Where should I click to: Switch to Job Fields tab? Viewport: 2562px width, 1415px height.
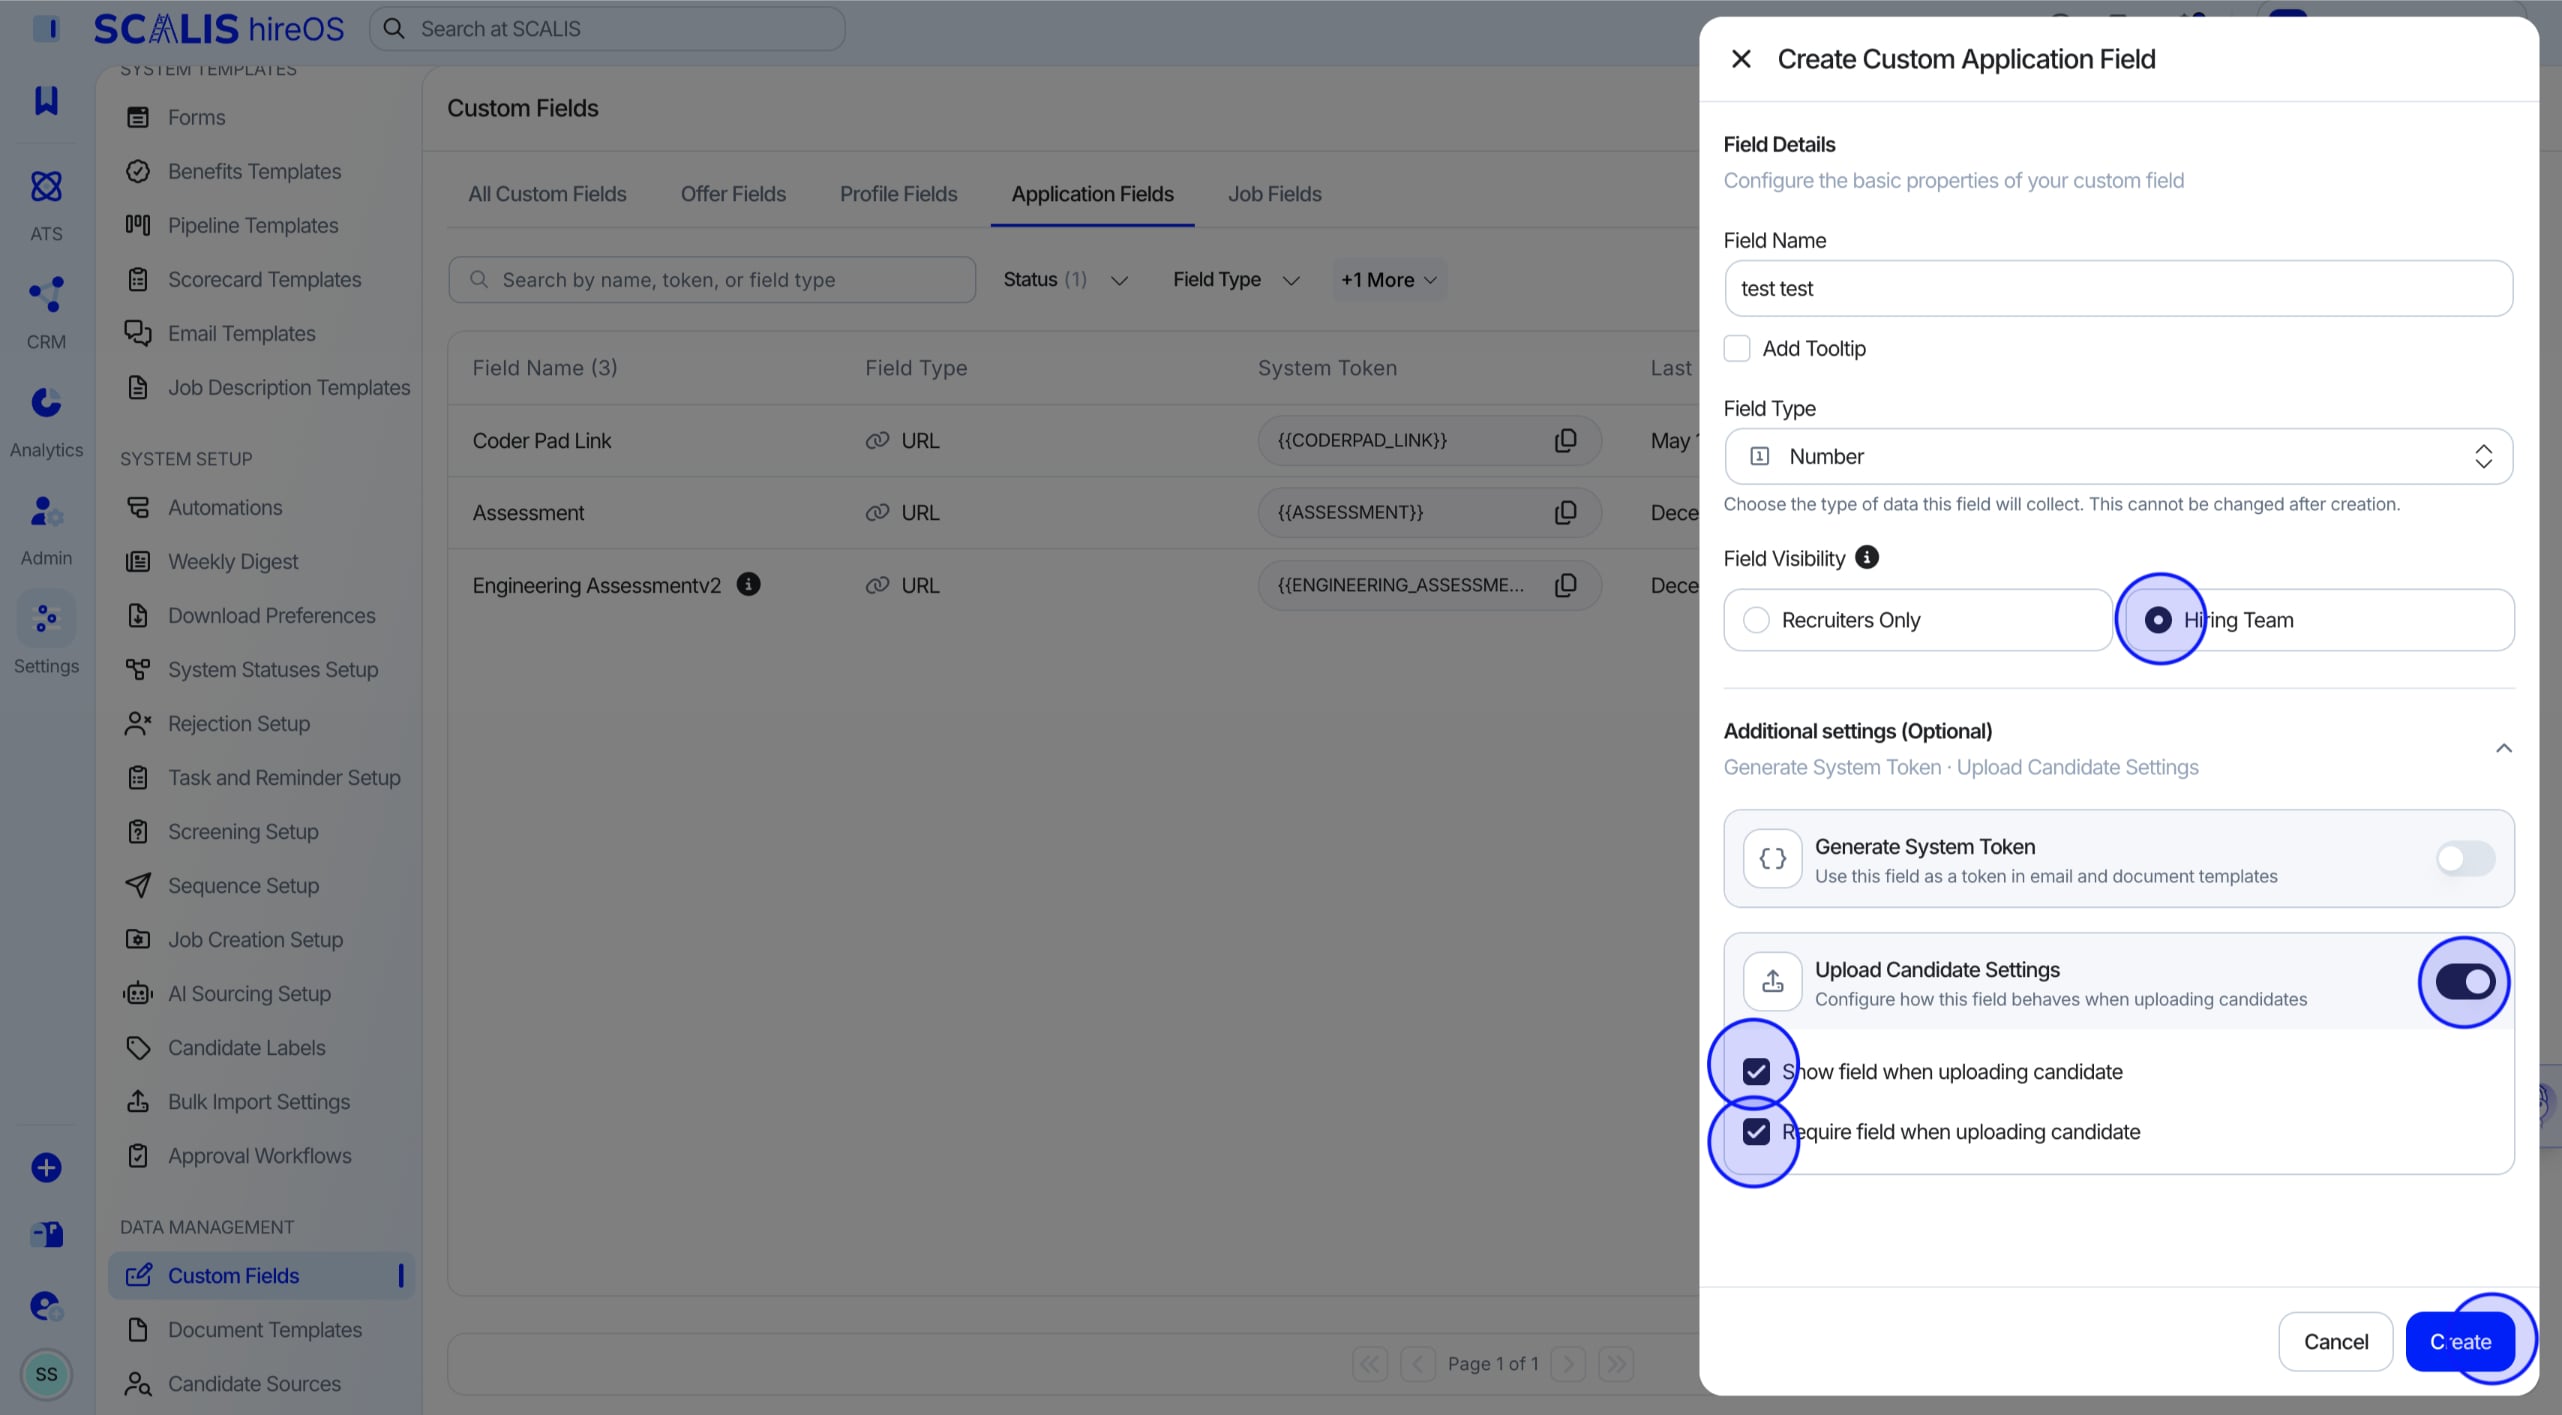pos(1274,194)
